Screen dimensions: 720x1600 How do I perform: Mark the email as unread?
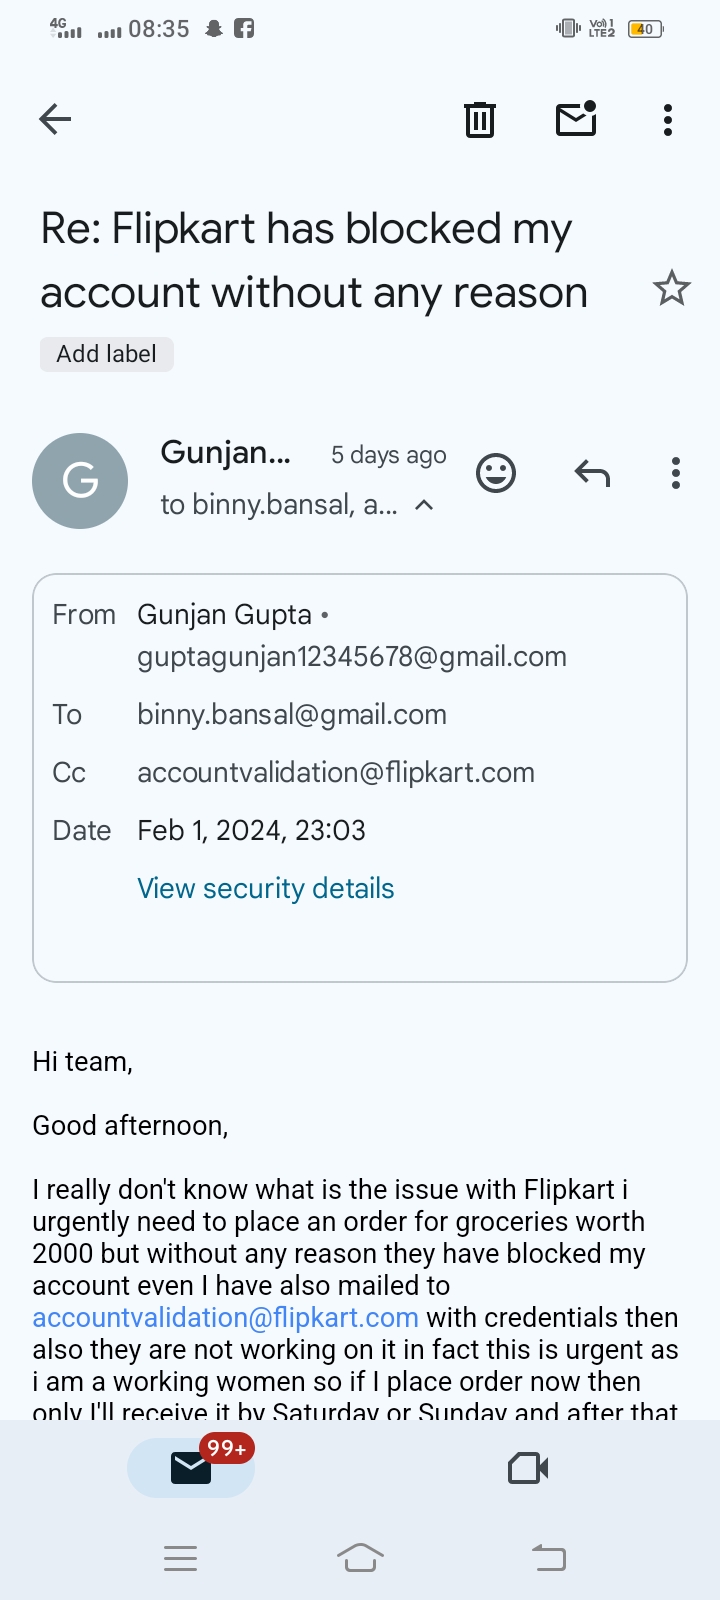[x=576, y=119]
